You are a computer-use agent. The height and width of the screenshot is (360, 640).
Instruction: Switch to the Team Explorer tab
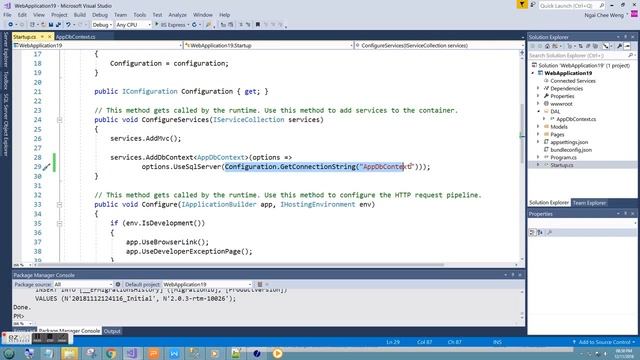pos(589,203)
